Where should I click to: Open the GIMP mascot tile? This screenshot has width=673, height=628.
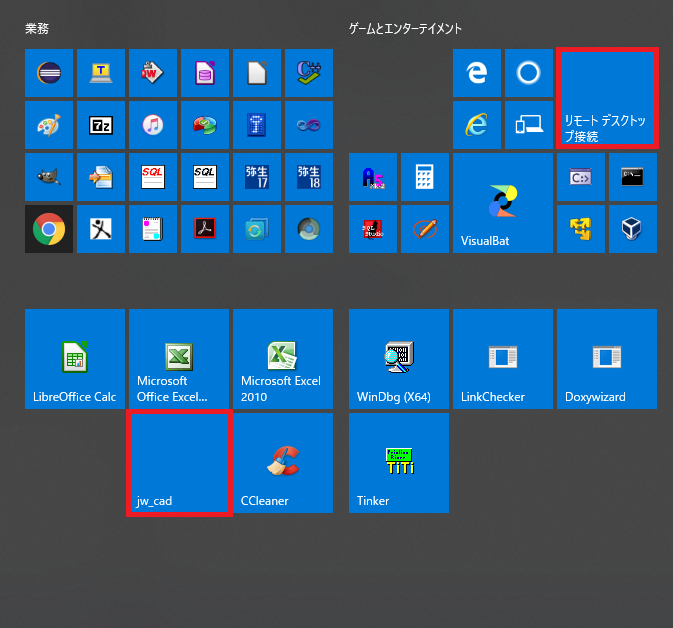(x=49, y=177)
